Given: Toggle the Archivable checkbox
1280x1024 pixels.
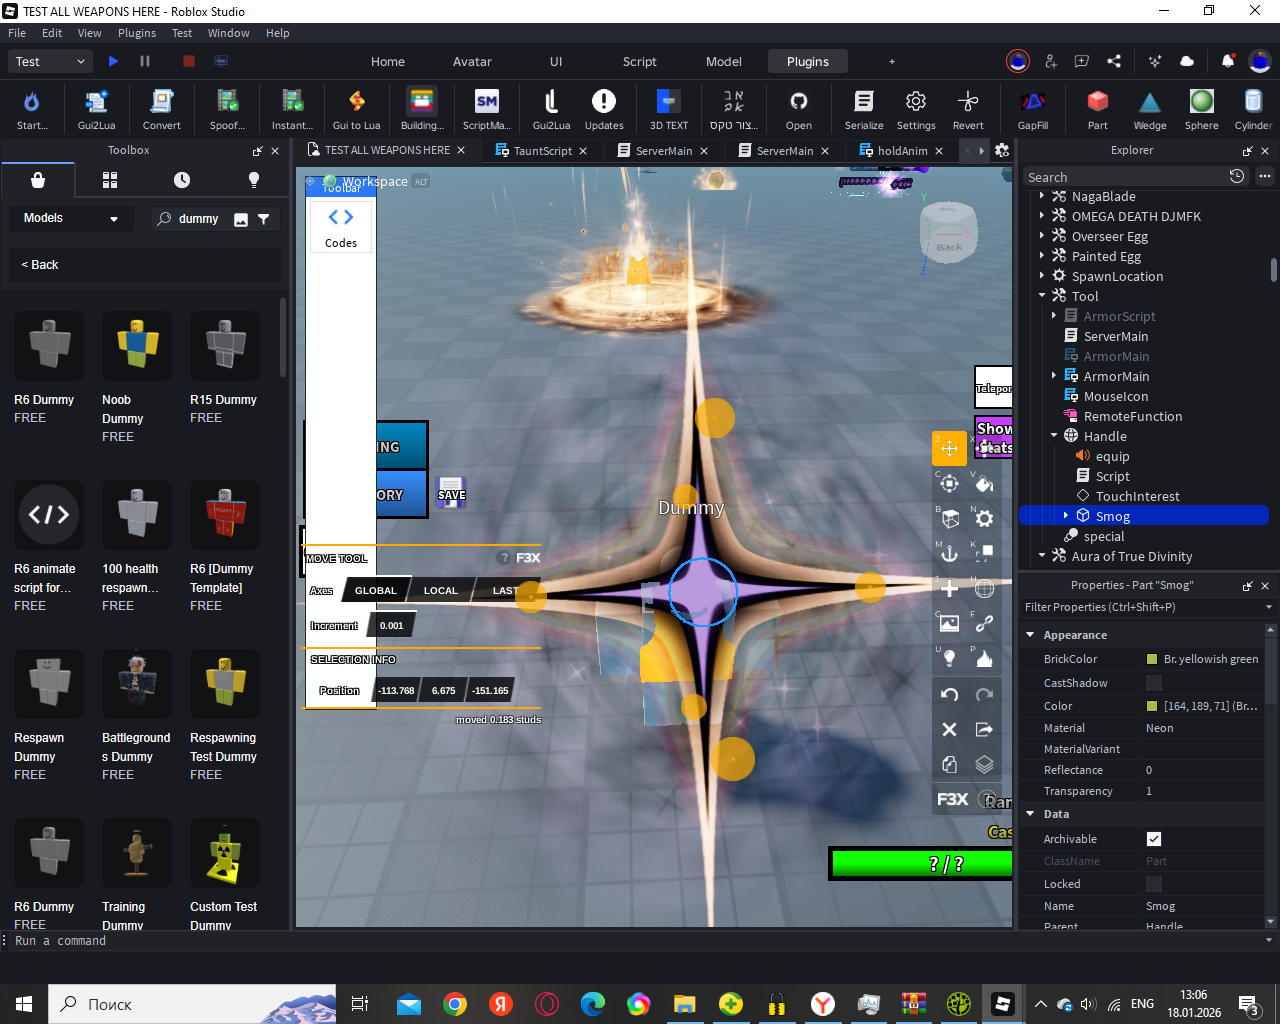Looking at the screenshot, I should coord(1154,839).
